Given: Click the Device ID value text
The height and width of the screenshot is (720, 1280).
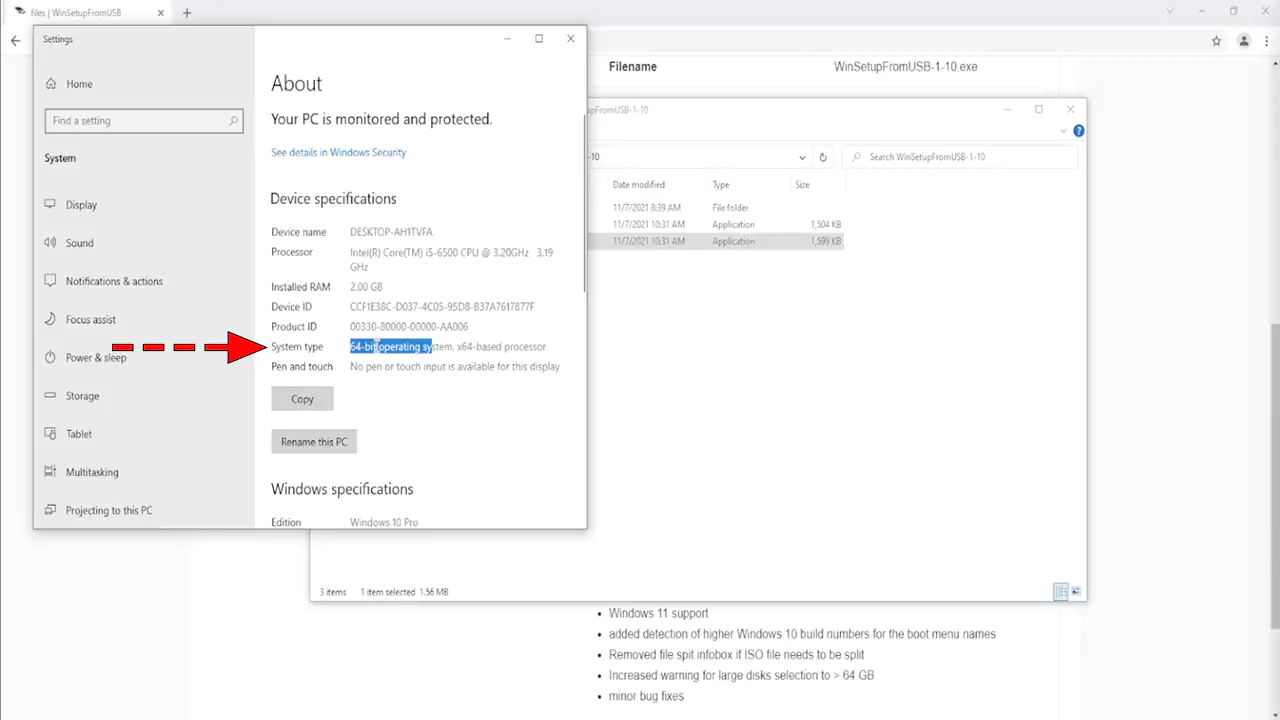Looking at the screenshot, I should click(x=442, y=307).
